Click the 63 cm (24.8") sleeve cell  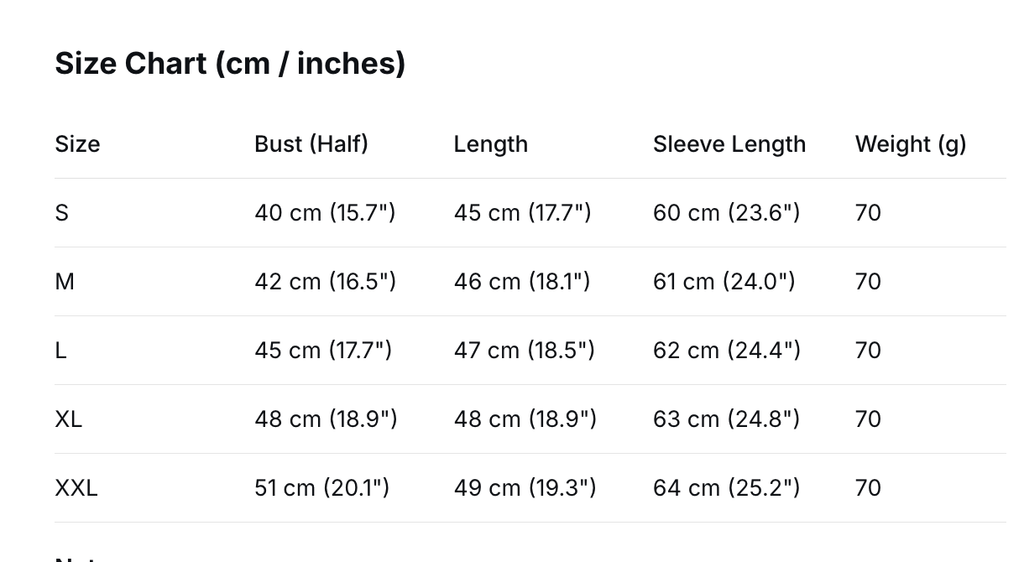(726, 419)
